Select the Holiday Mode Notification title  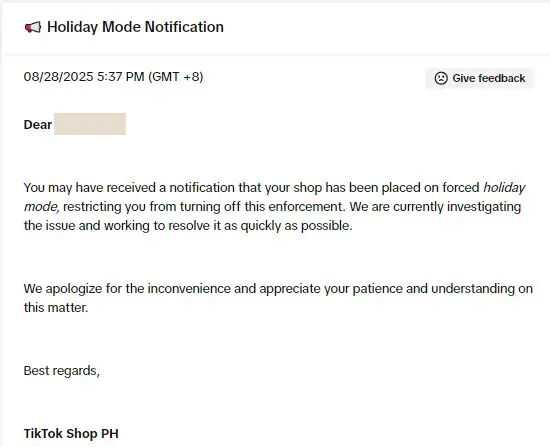(x=135, y=27)
